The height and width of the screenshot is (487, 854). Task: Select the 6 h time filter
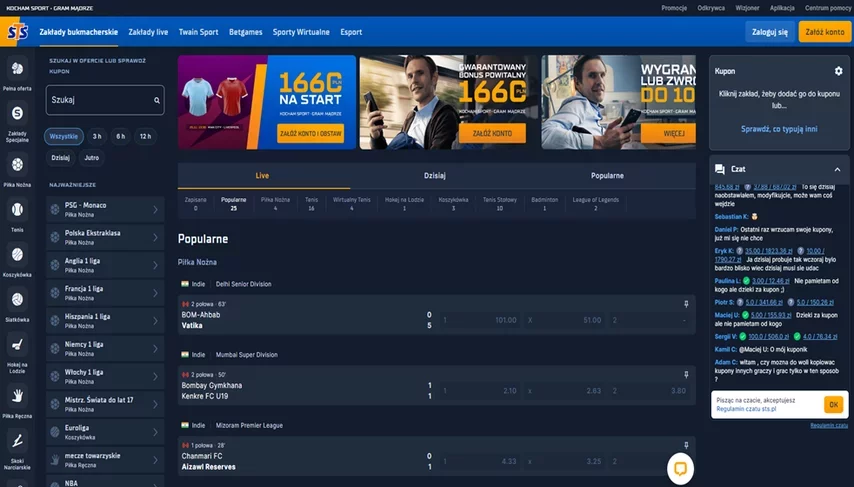click(x=120, y=136)
